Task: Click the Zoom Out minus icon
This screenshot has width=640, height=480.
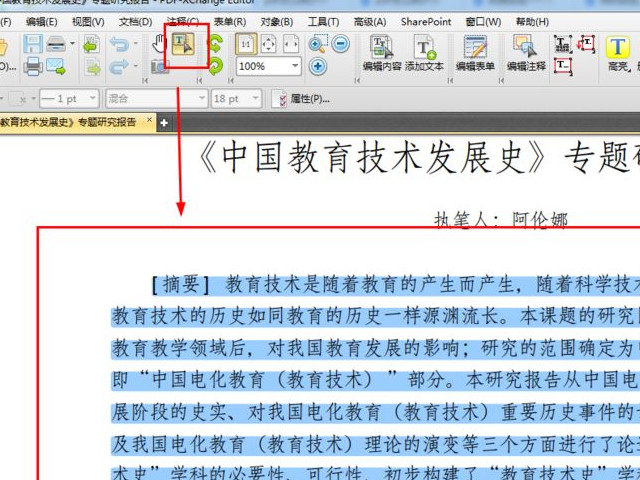Action: [340, 43]
